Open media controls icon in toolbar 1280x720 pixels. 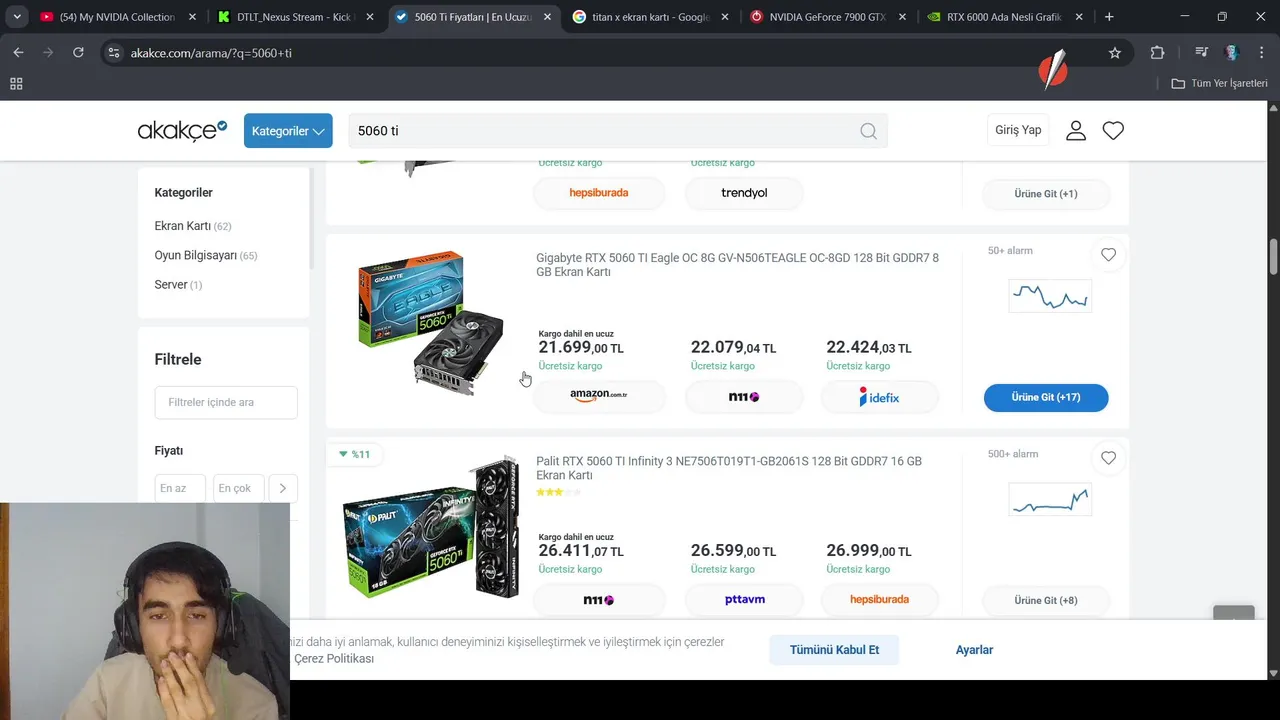coord(1201,52)
